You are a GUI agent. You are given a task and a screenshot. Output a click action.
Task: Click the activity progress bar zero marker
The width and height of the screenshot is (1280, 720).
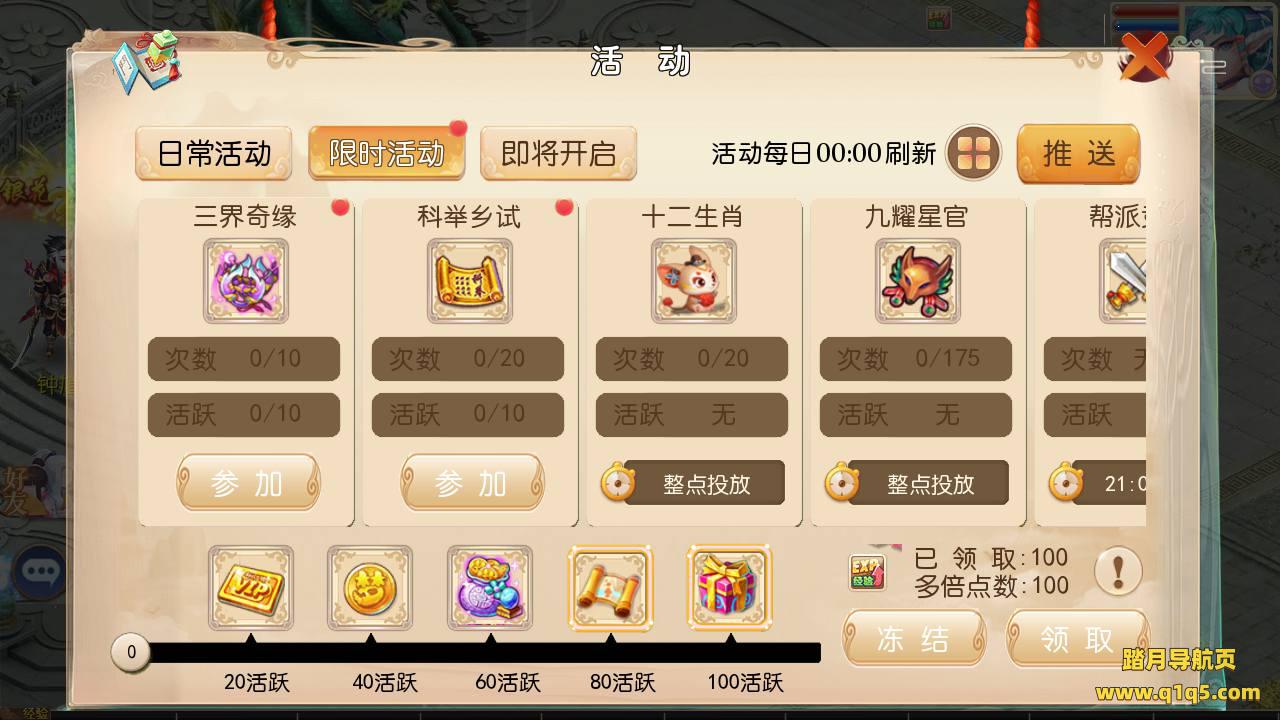point(131,653)
